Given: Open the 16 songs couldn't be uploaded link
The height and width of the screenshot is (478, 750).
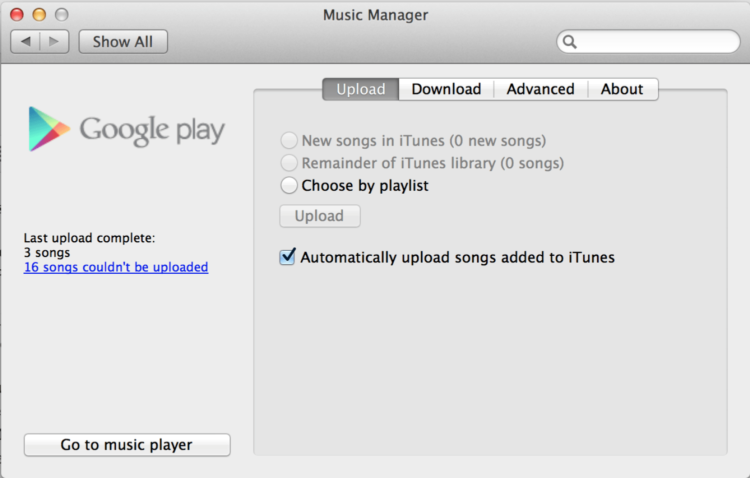Looking at the screenshot, I should (x=116, y=267).
